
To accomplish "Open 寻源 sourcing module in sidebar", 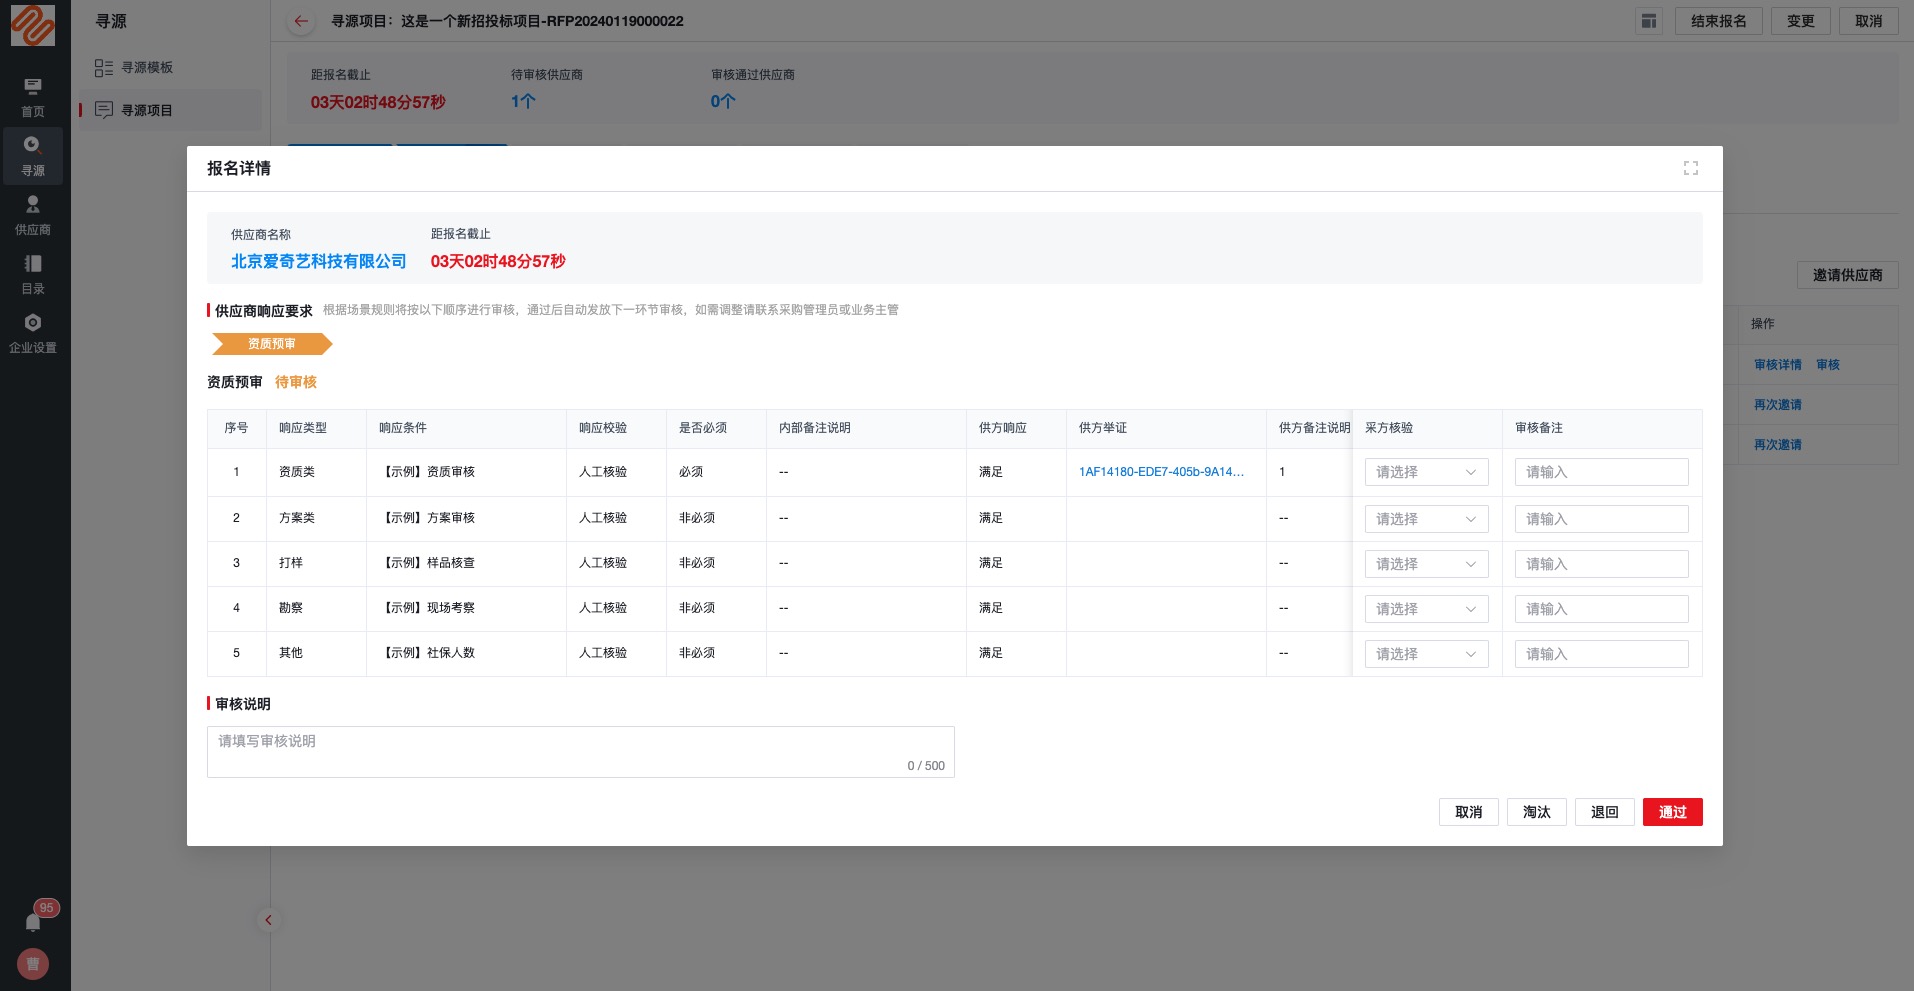I will click(x=33, y=156).
